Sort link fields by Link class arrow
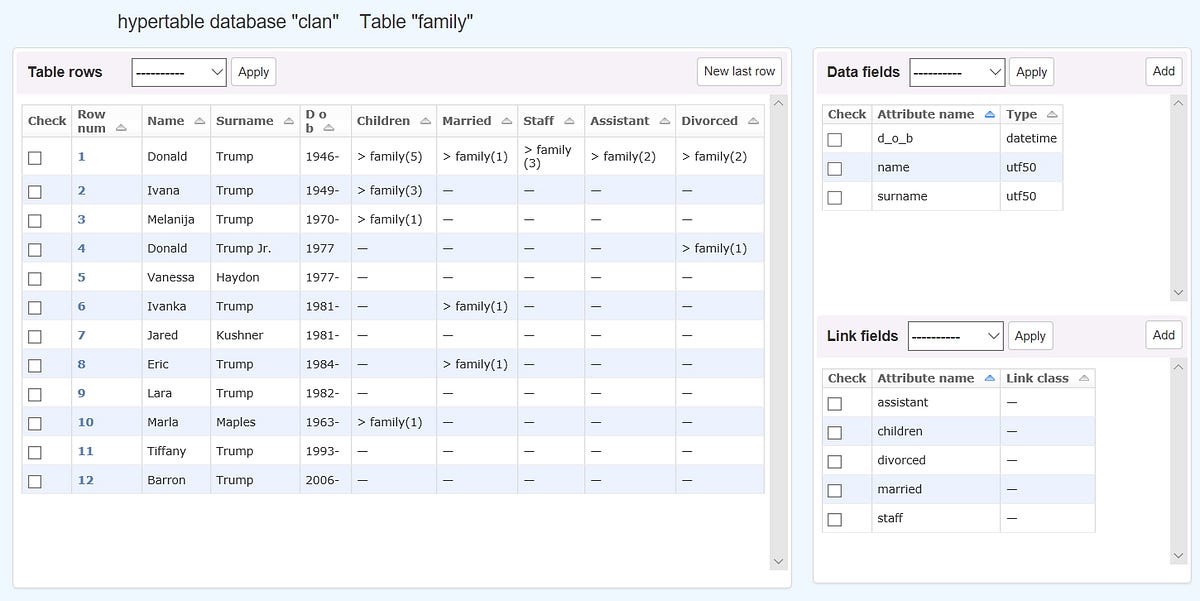The image size is (1200, 601). pos(1083,379)
